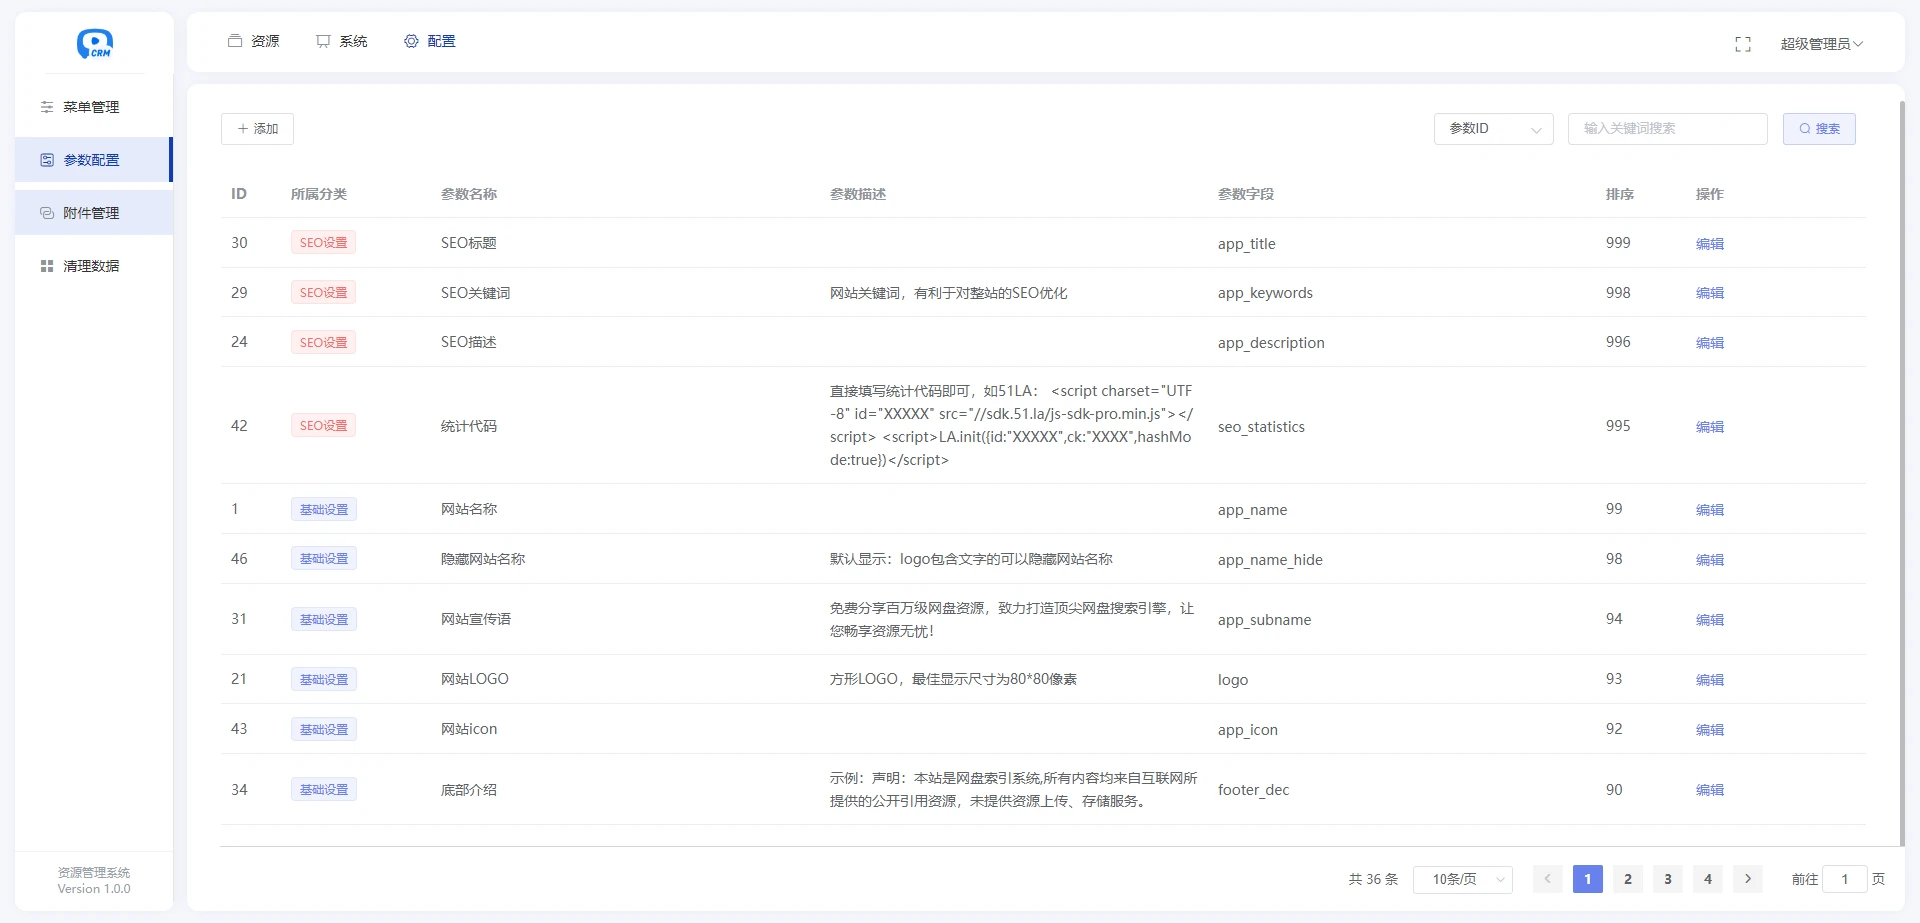Click the logo field cell in 网站LOGO row
Image resolution: width=1920 pixels, height=923 pixels.
pos(1233,679)
